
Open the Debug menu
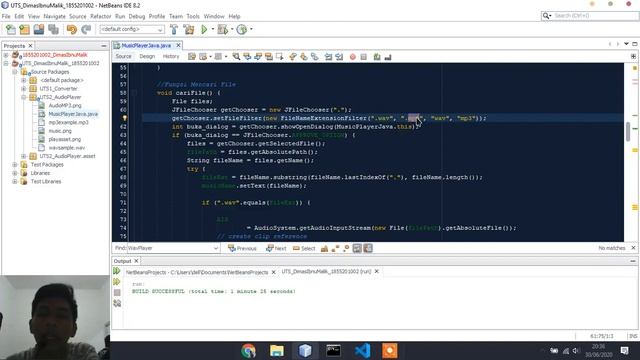point(137,16)
